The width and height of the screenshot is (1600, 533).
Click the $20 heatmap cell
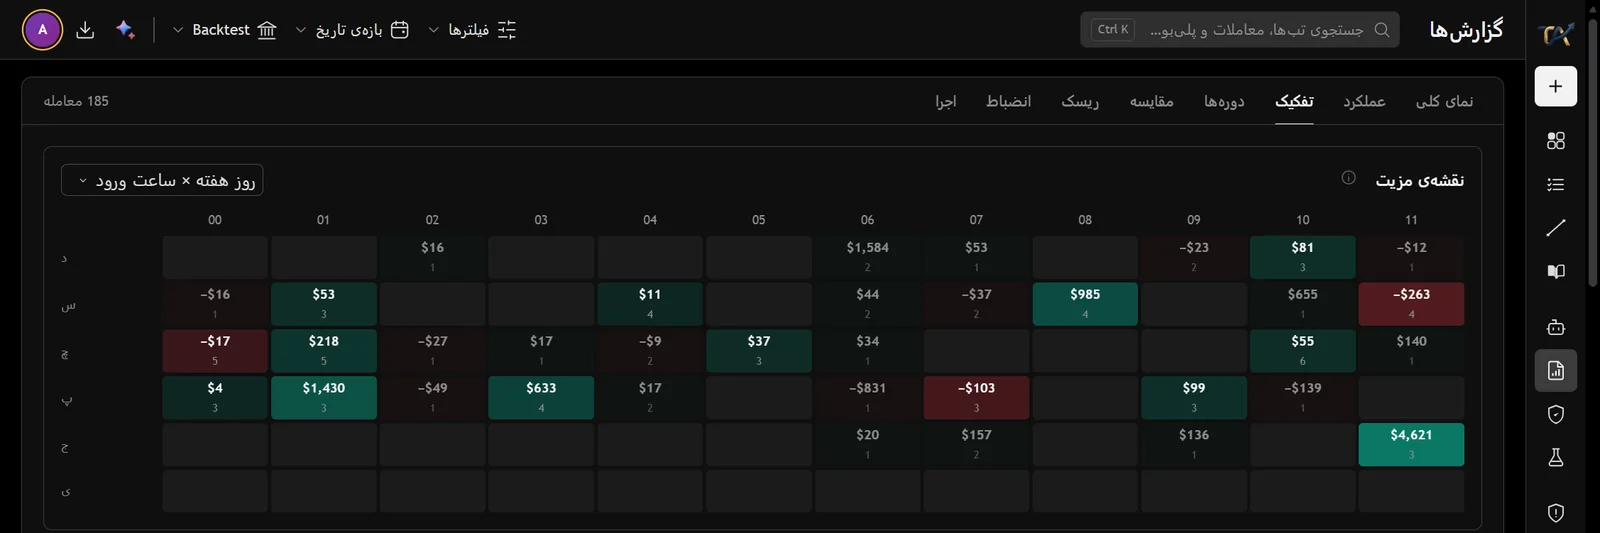point(867,445)
